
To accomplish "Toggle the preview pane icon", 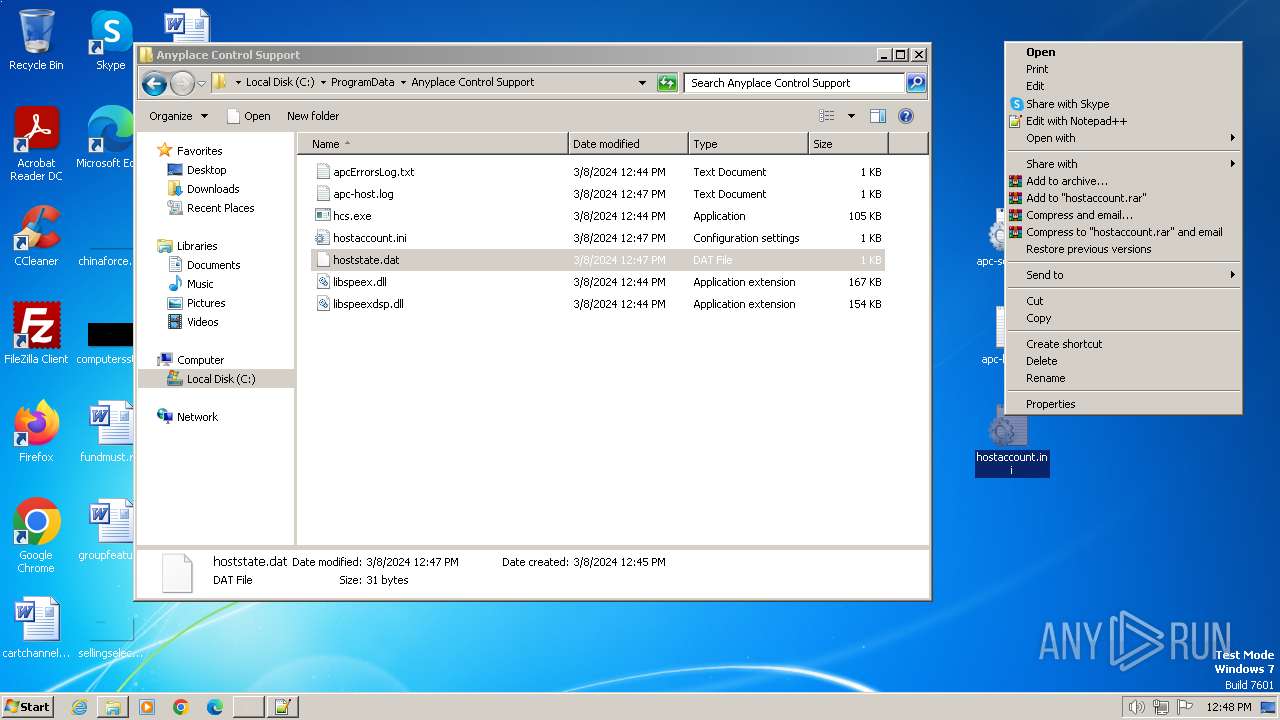I will [x=877, y=116].
